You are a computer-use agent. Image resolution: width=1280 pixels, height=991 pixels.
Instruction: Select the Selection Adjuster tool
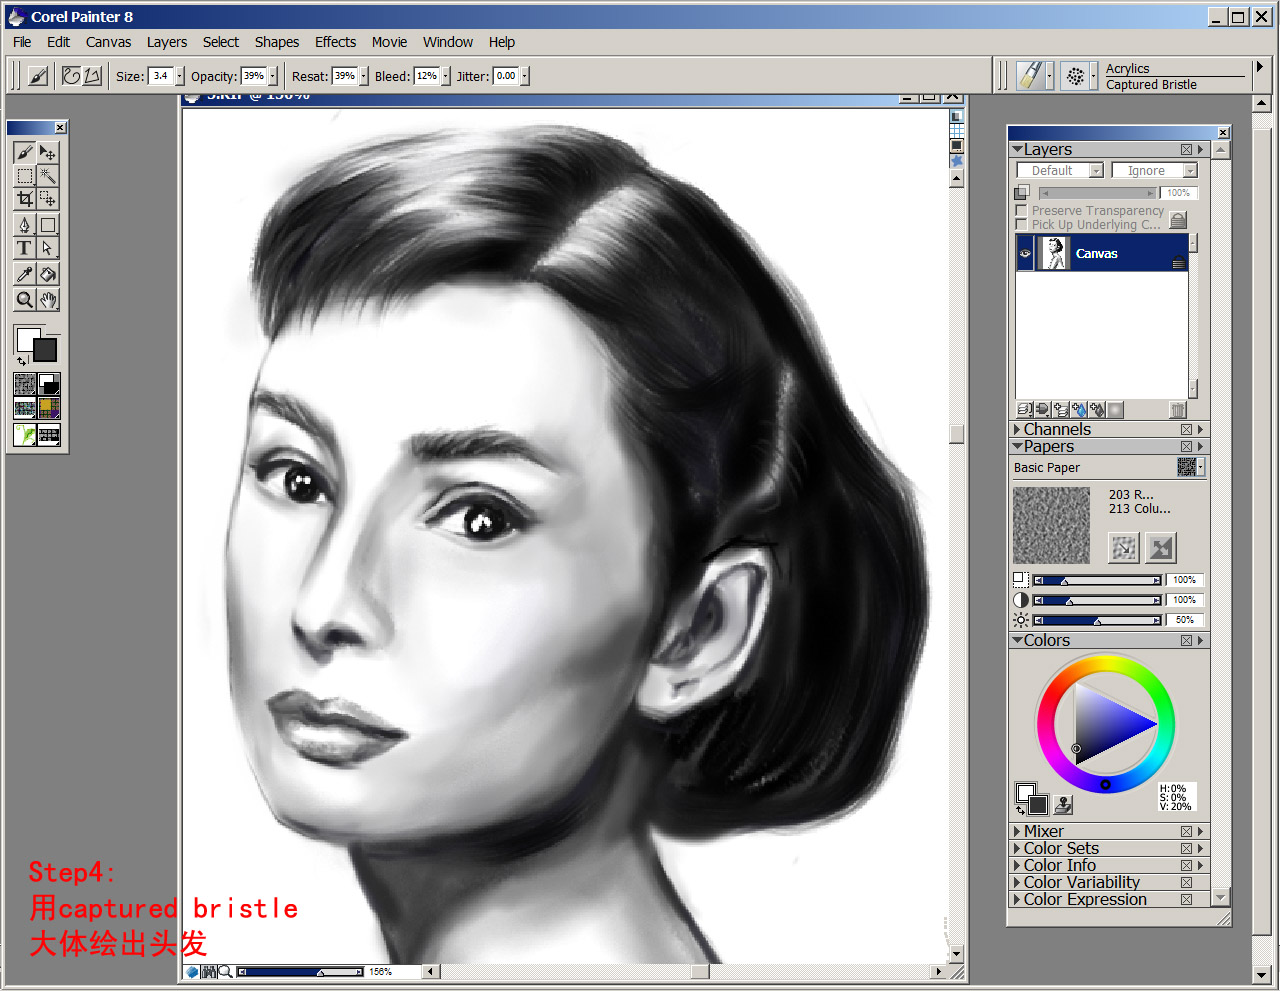tap(48, 199)
